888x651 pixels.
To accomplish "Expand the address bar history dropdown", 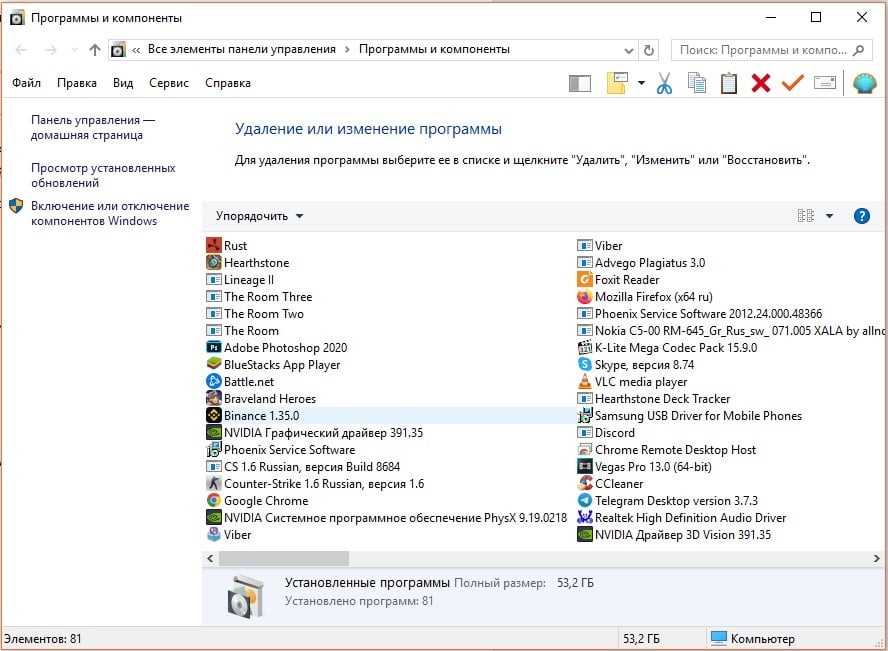I will [x=628, y=50].
